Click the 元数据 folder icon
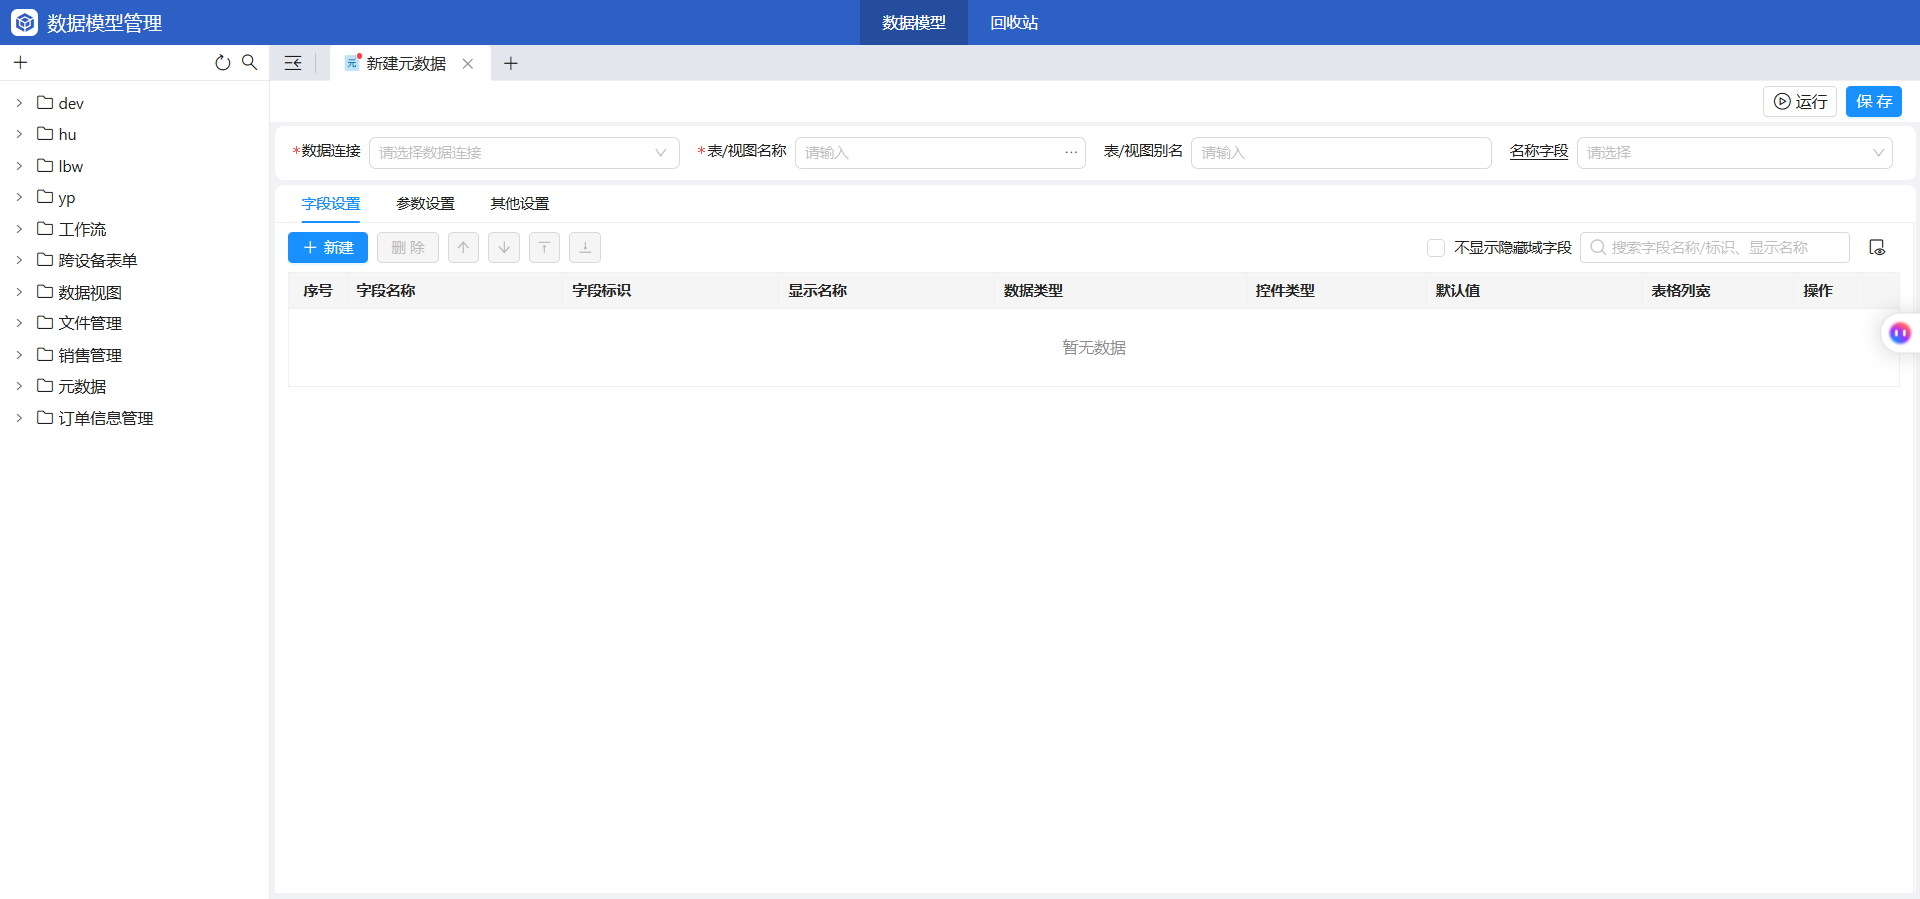The height and width of the screenshot is (899, 1920). point(45,385)
